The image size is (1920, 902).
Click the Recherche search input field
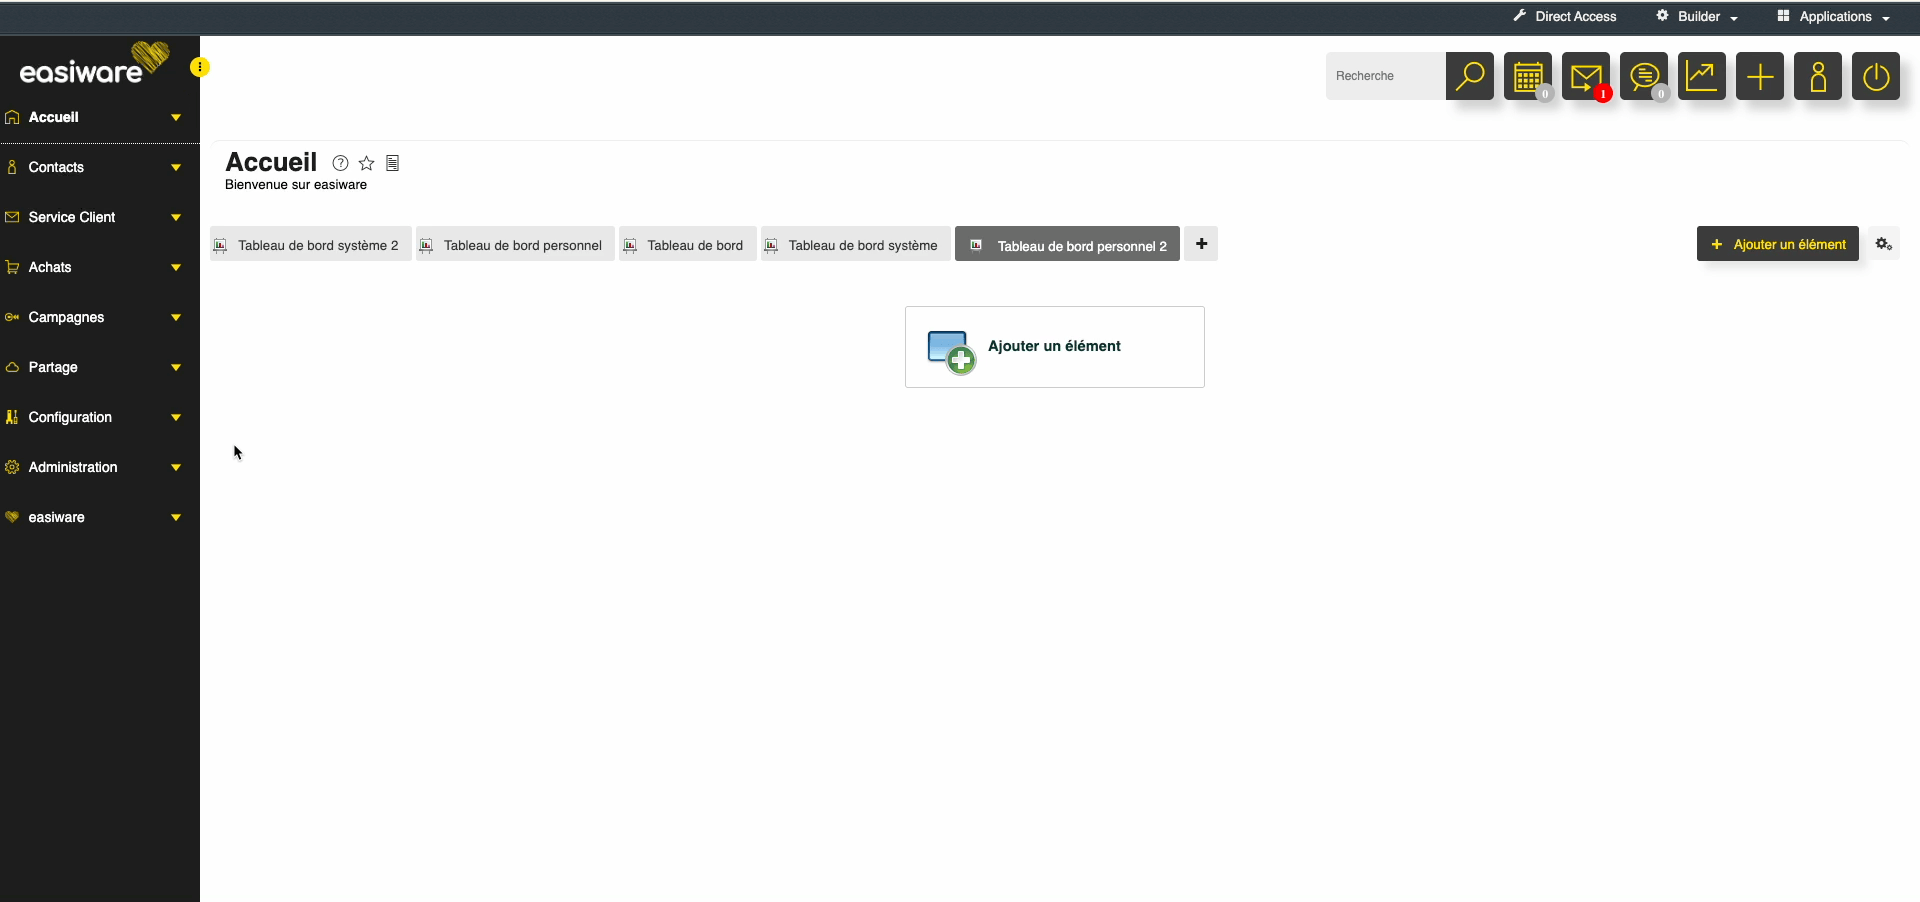tap(1385, 76)
